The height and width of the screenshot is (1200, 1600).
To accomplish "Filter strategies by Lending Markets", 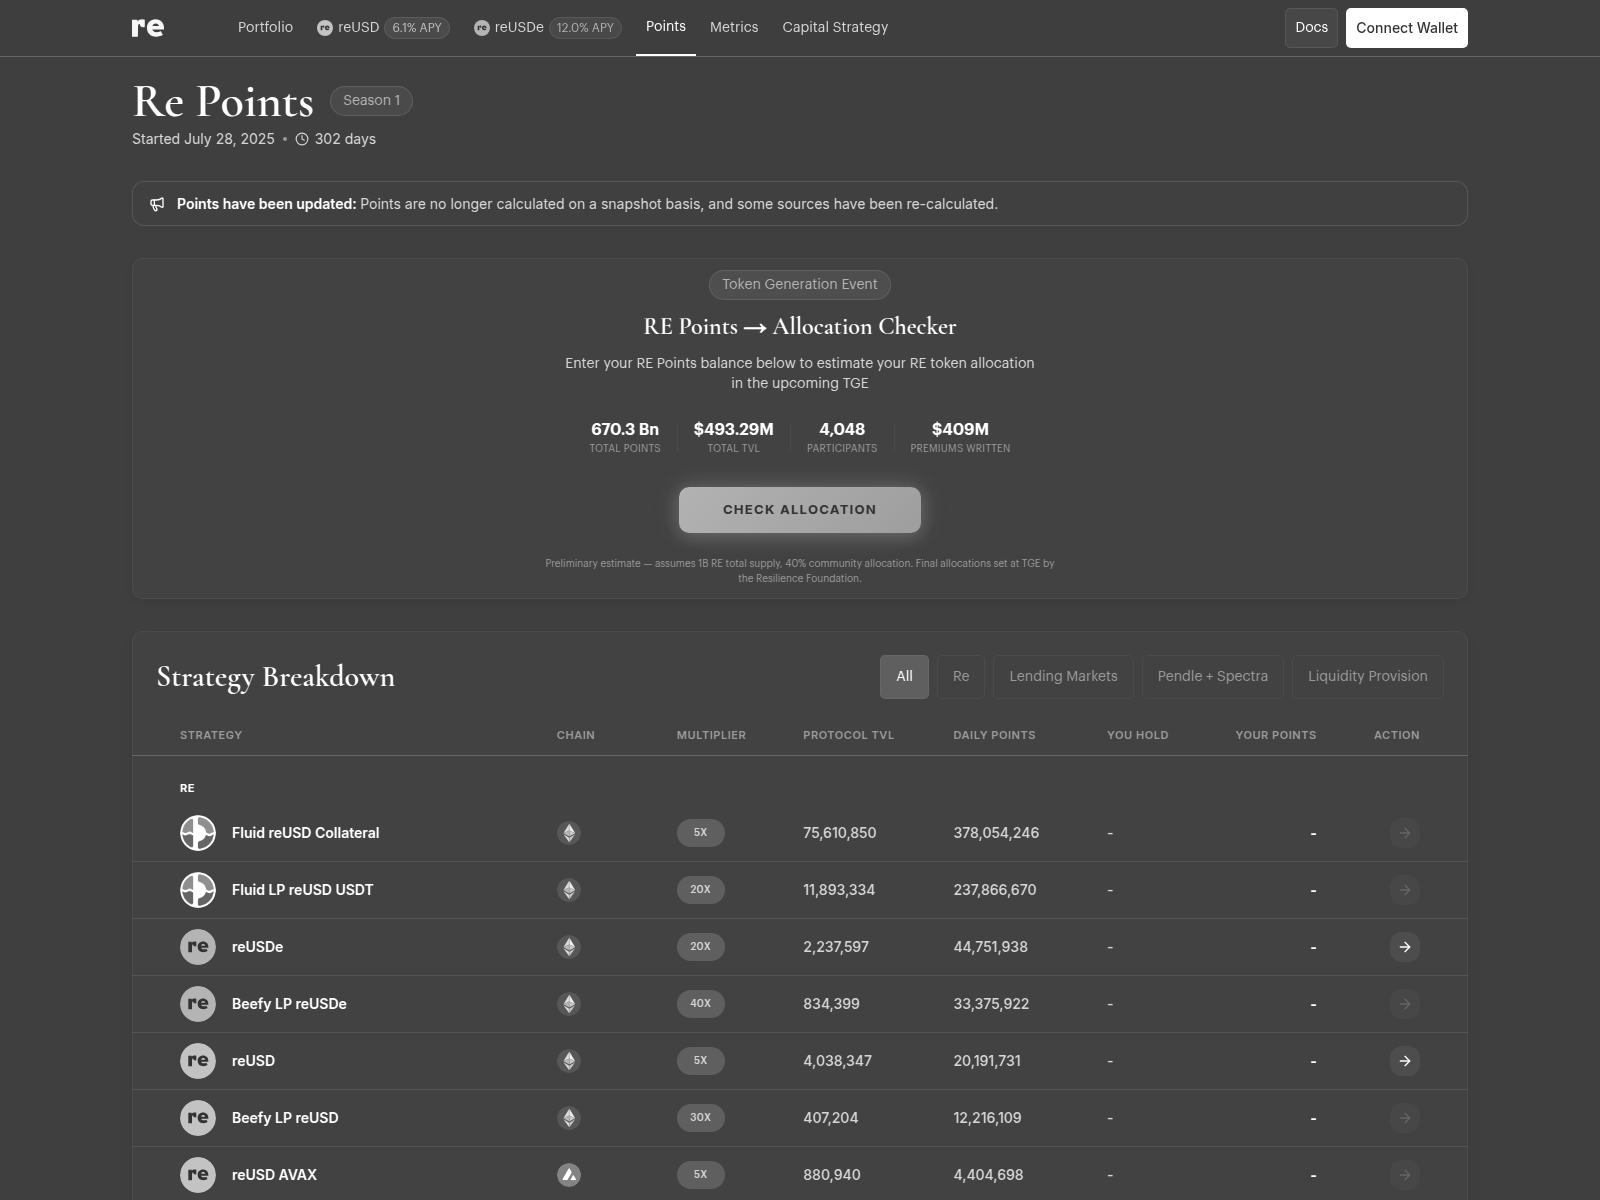I will 1063,677.
